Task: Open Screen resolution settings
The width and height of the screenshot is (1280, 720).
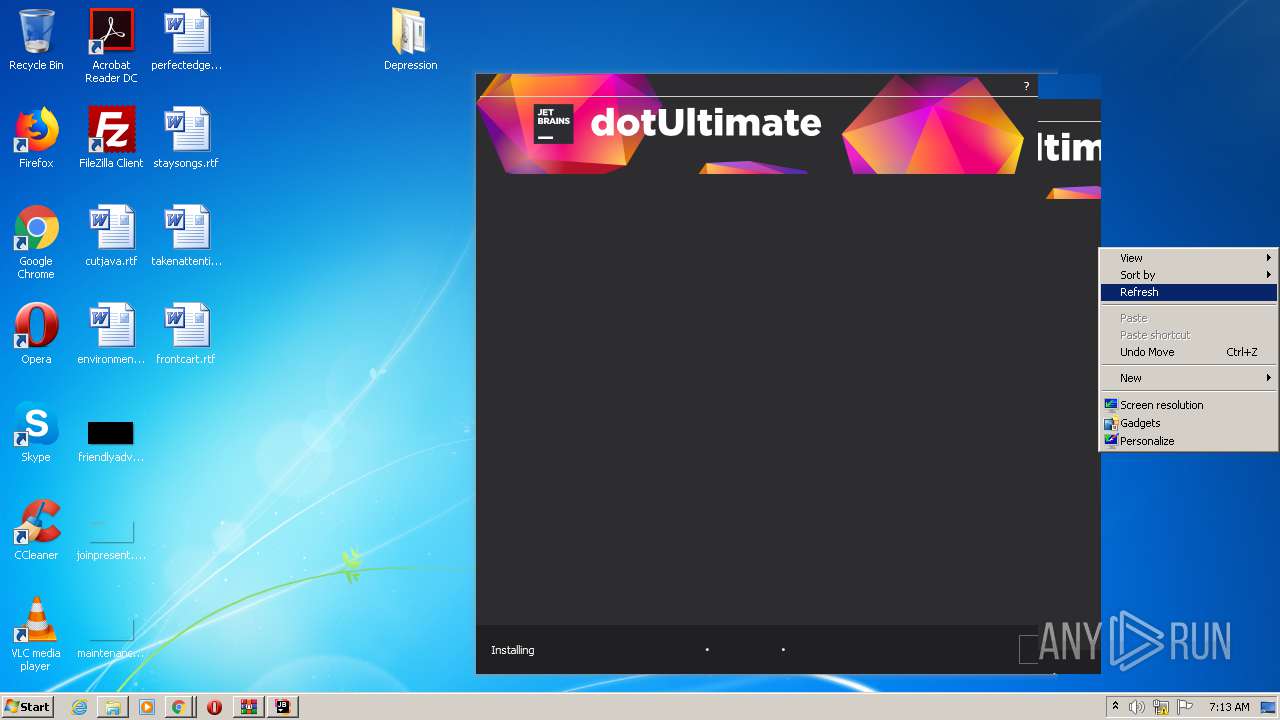Action: [1188, 405]
